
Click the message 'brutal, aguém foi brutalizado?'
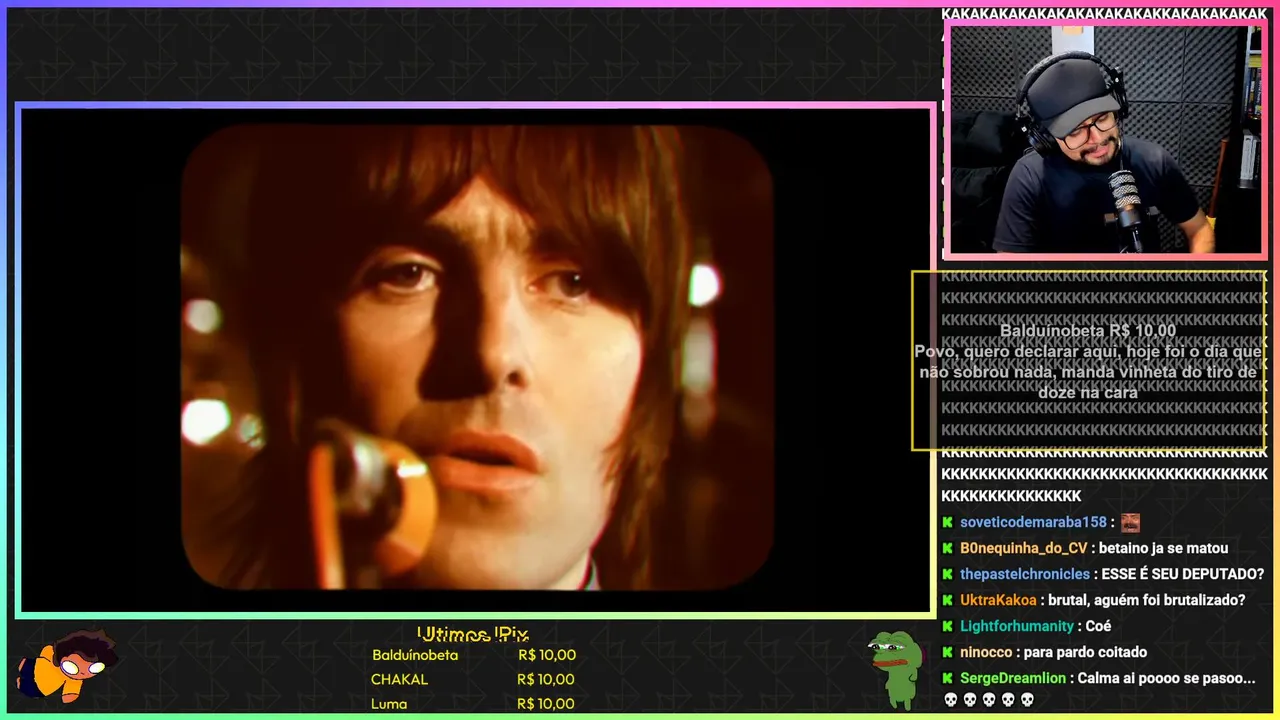point(1148,600)
